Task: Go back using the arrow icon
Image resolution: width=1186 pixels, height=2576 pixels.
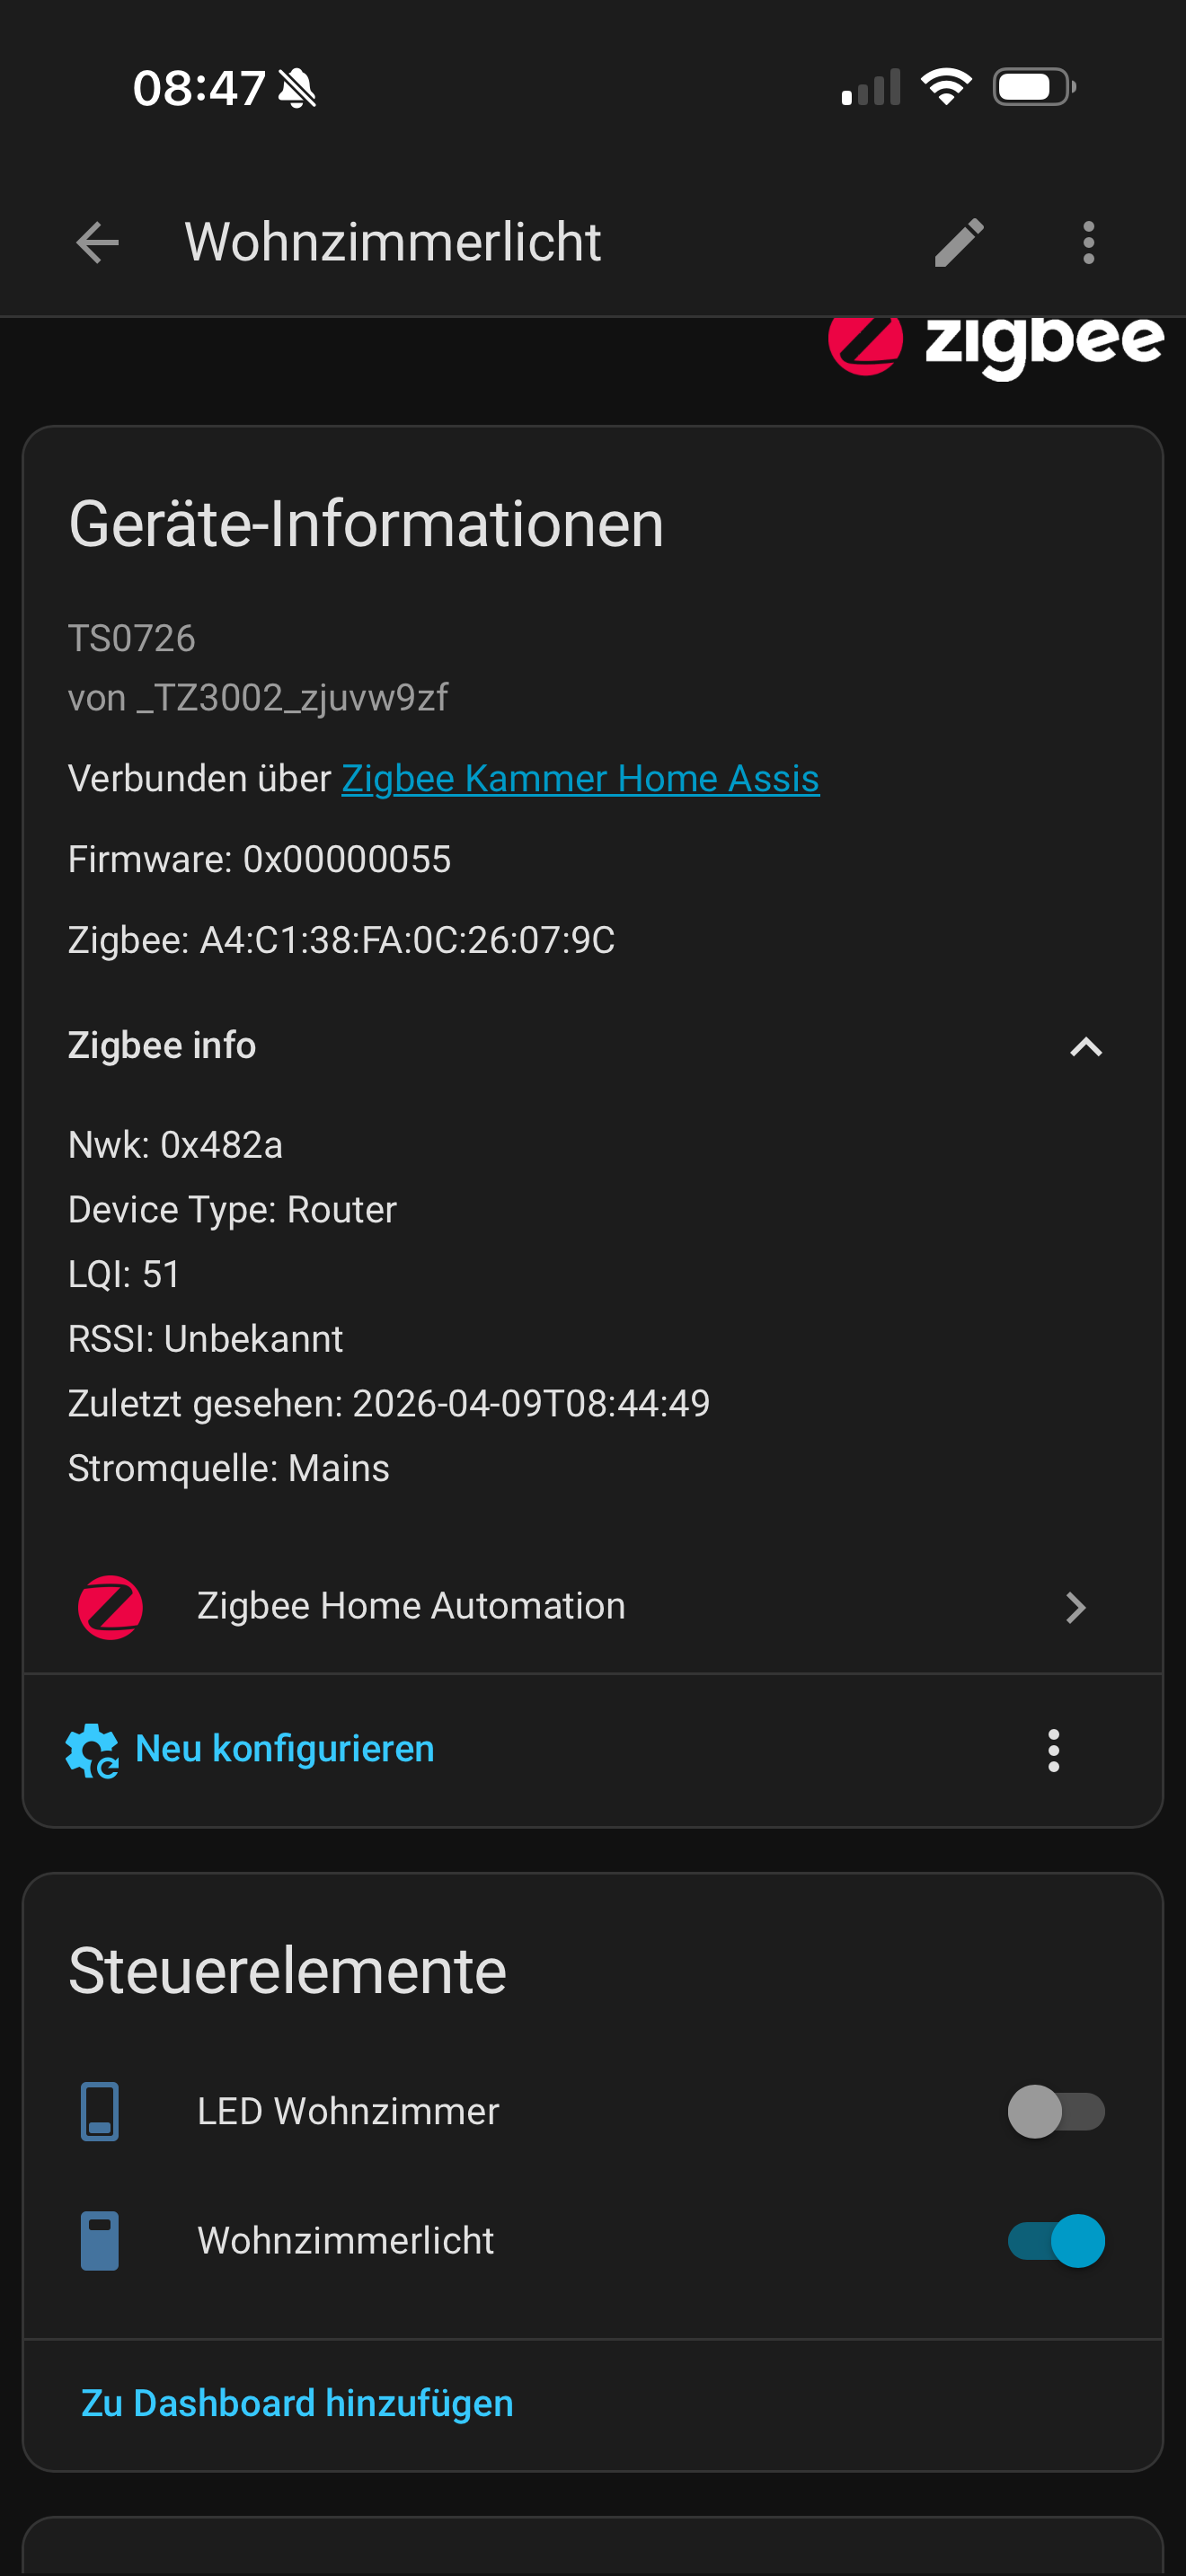Action: coord(97,243)
